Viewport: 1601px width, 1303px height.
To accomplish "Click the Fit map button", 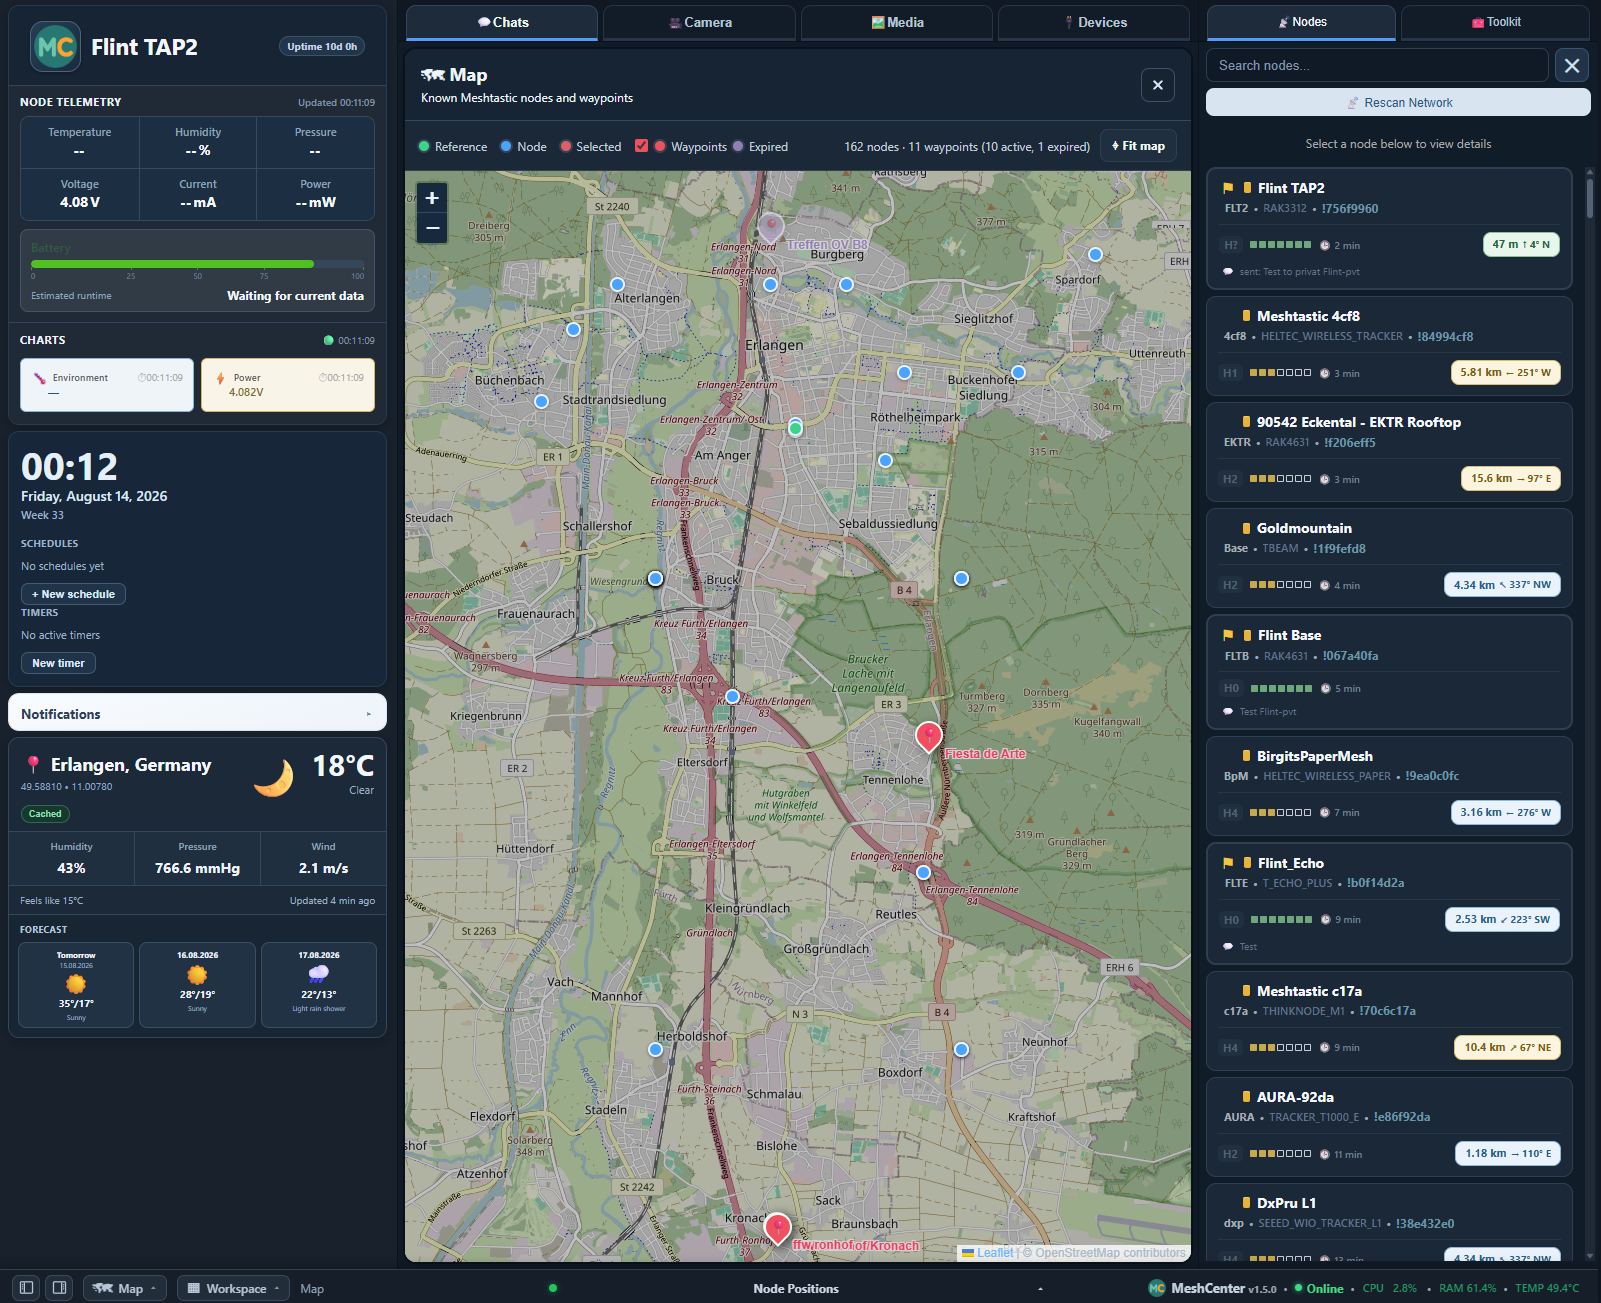I will point(1138,146).
